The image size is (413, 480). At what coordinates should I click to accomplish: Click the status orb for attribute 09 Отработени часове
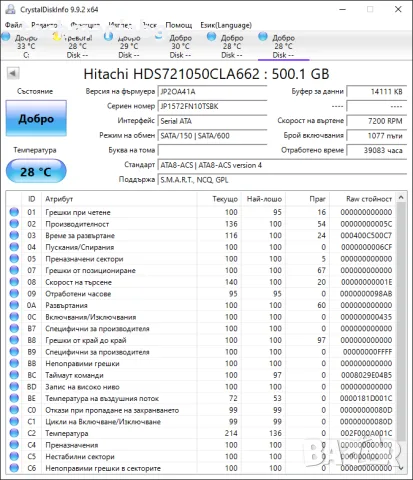(14, 294)
